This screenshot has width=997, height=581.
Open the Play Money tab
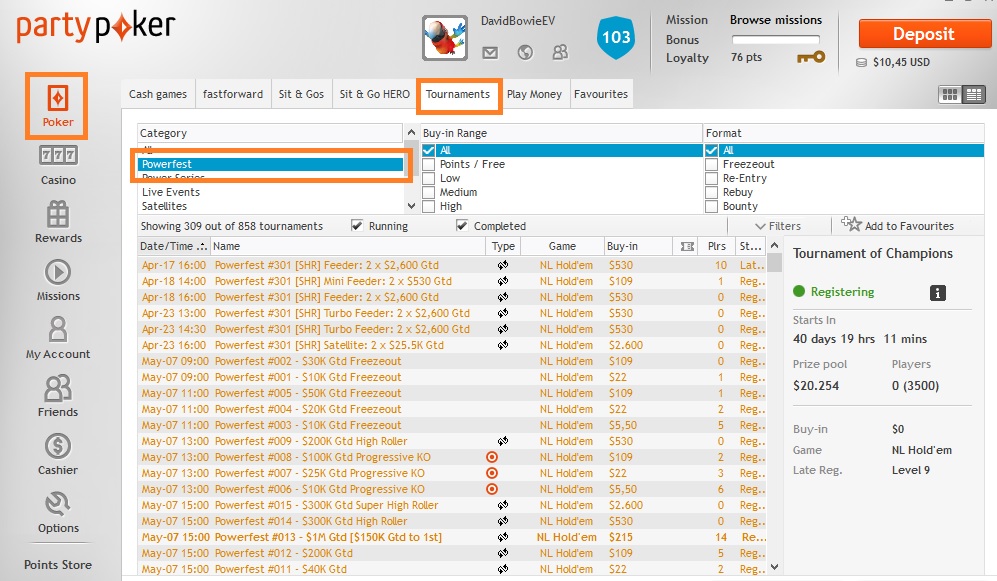click(x=534, y=94)
